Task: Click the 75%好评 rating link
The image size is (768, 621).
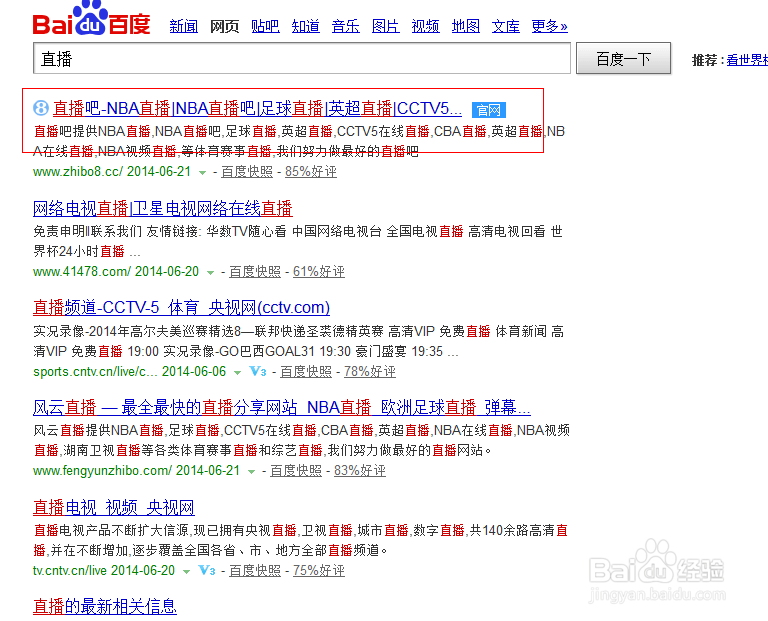Action: point(319,571)
